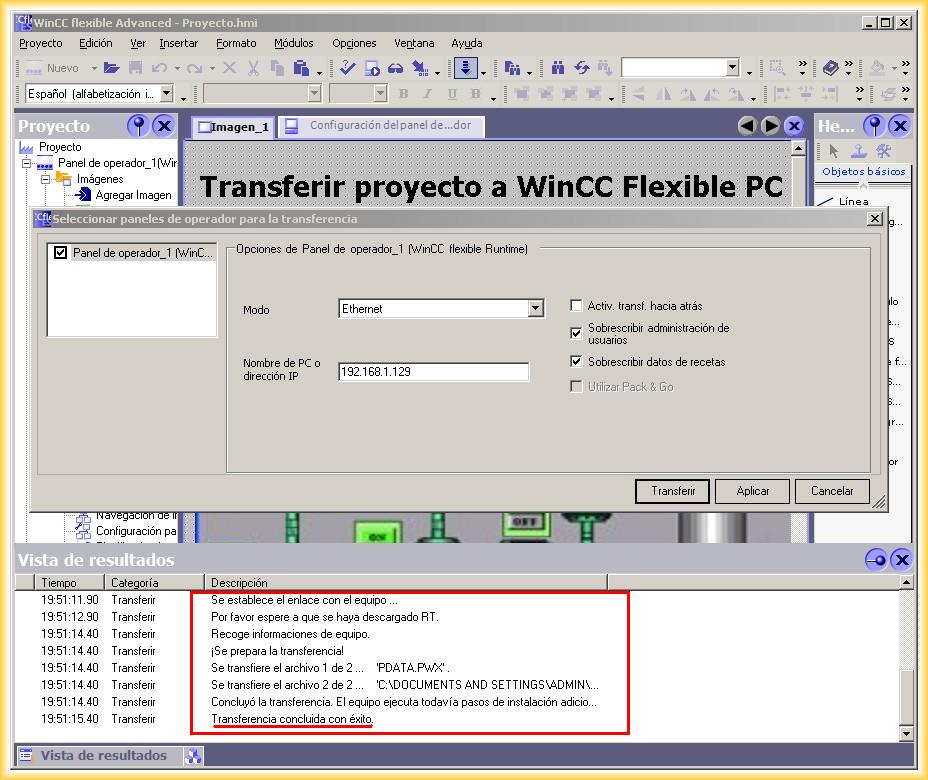This screenshot has height=780, width=928.
Task: Collapse the Imágenes tree node
Action: [45, 179]
